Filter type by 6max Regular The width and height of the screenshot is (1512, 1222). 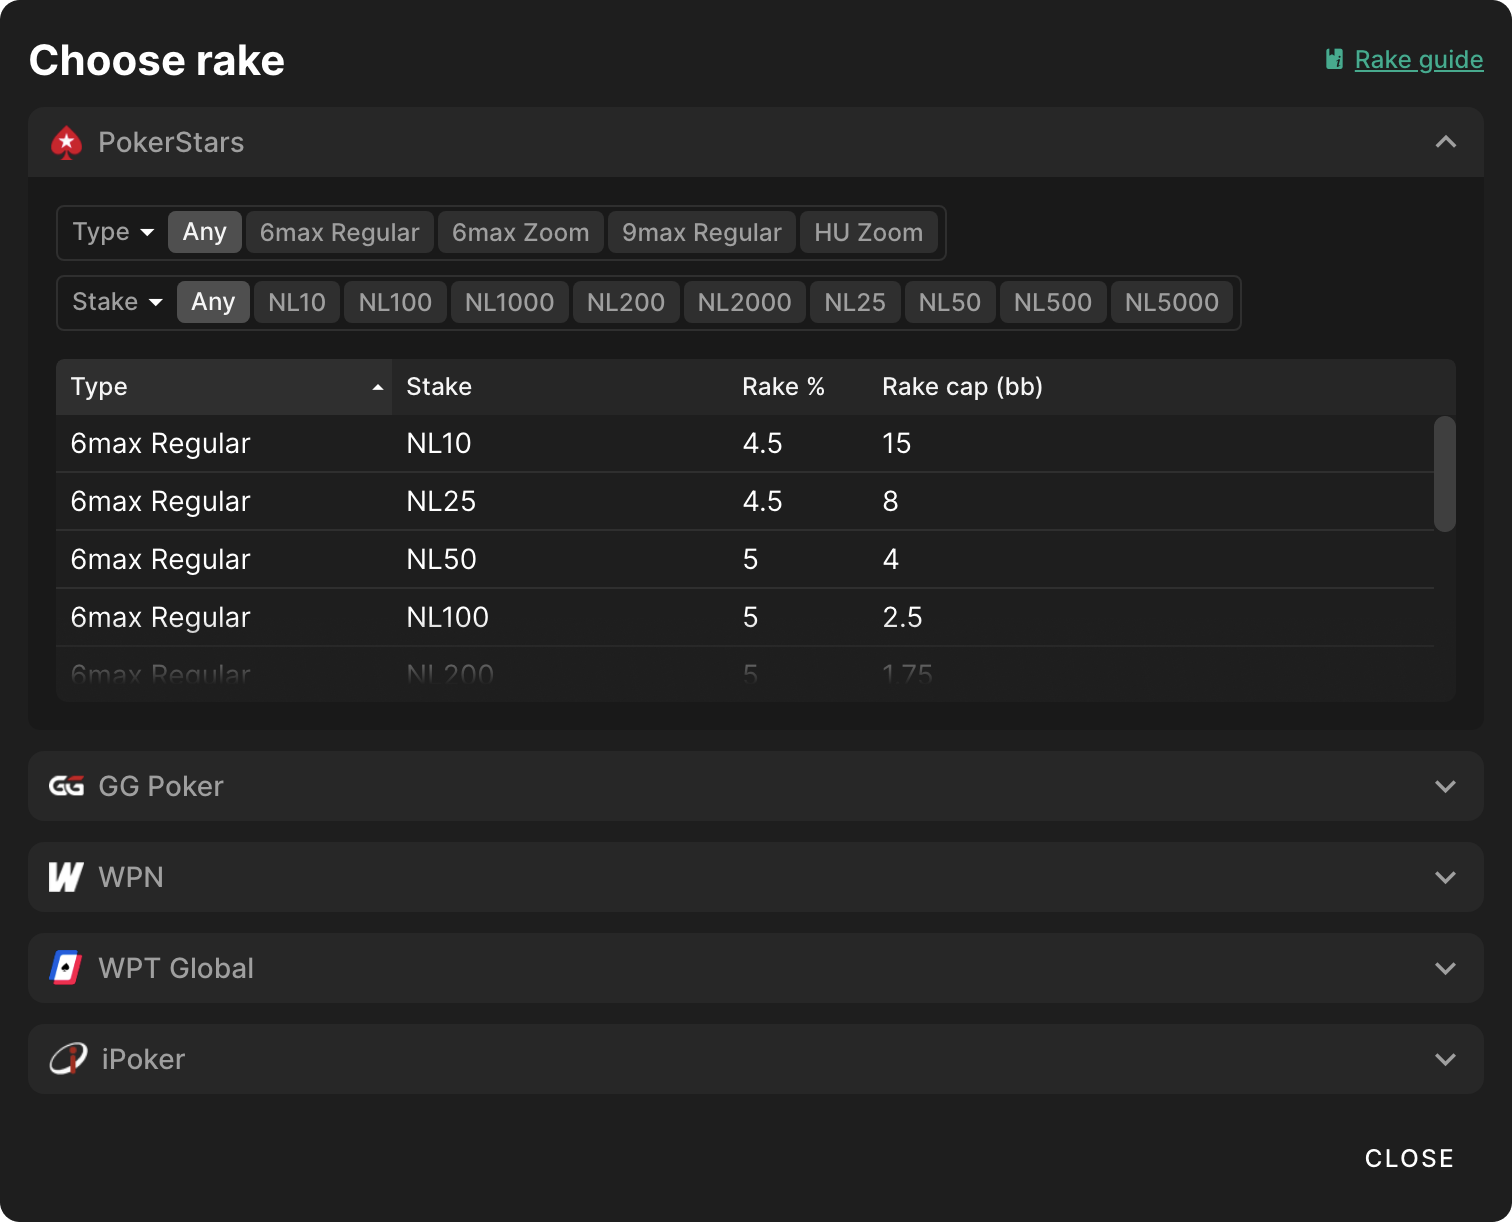(340, 232)
